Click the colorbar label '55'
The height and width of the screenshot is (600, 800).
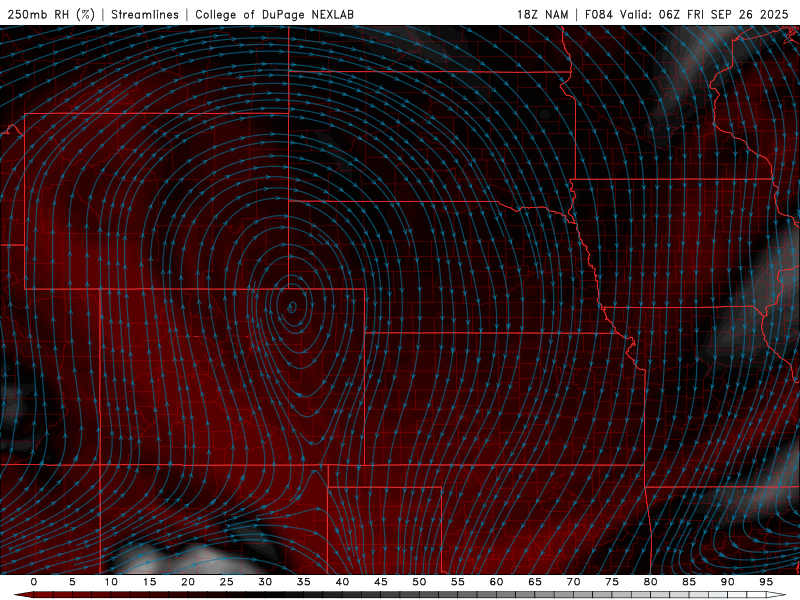458,582
